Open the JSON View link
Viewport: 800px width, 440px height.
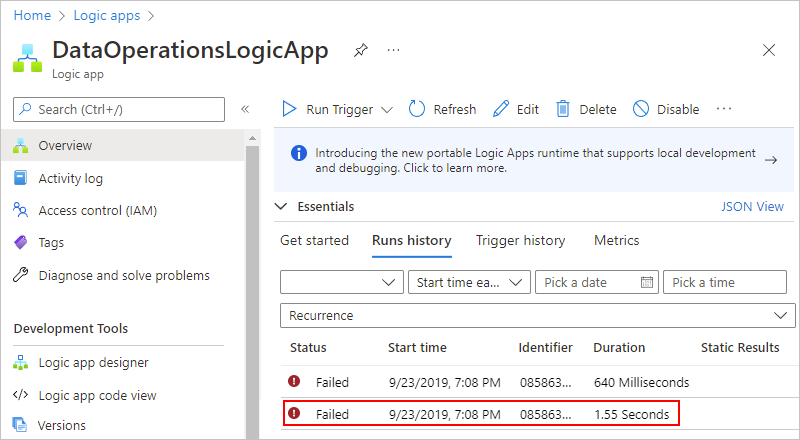pos(752,207)
